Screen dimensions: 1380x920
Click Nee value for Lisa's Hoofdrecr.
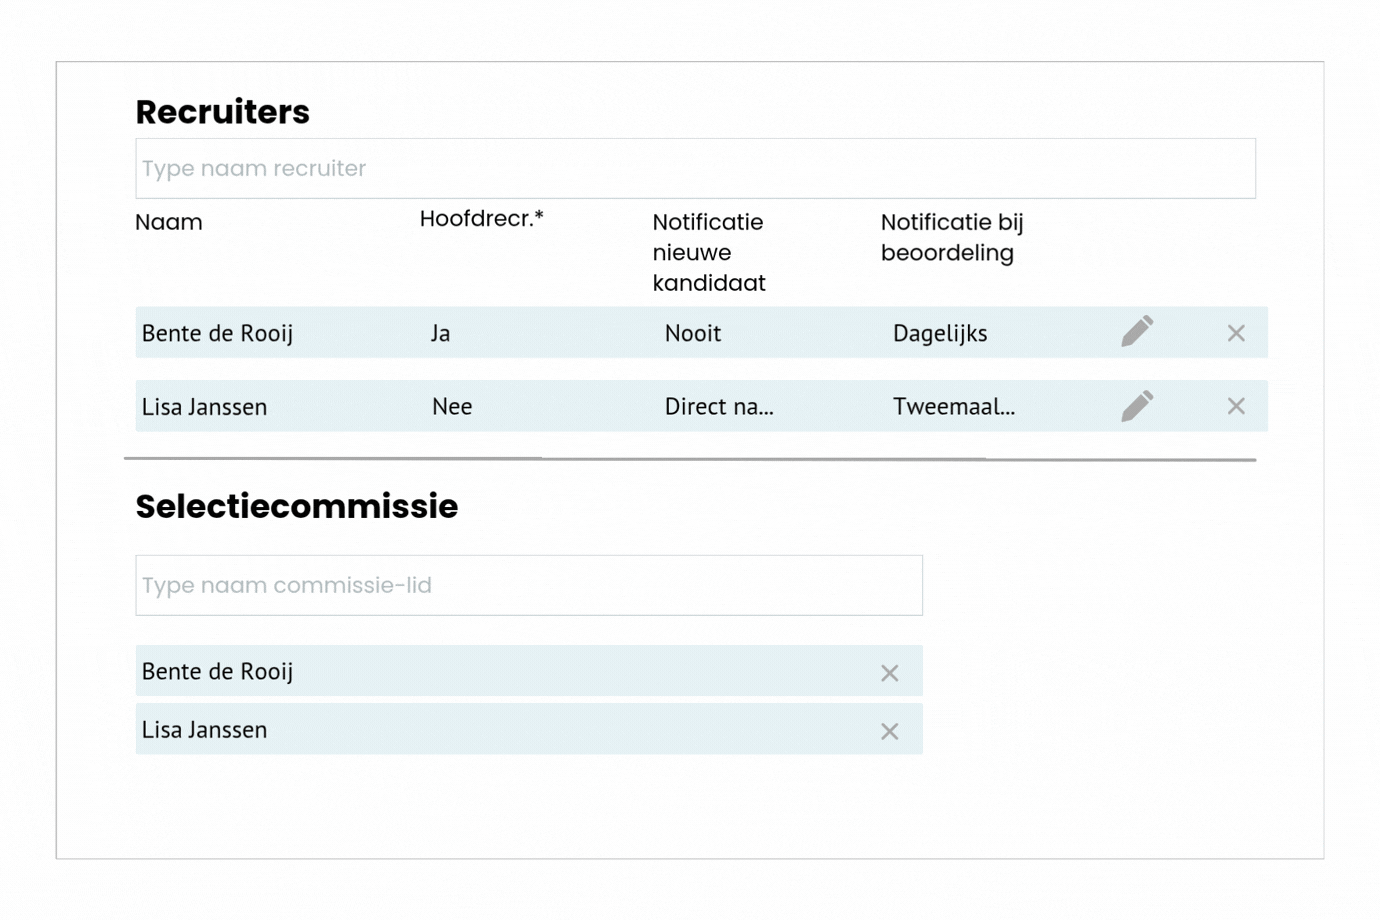coord(452,406)
